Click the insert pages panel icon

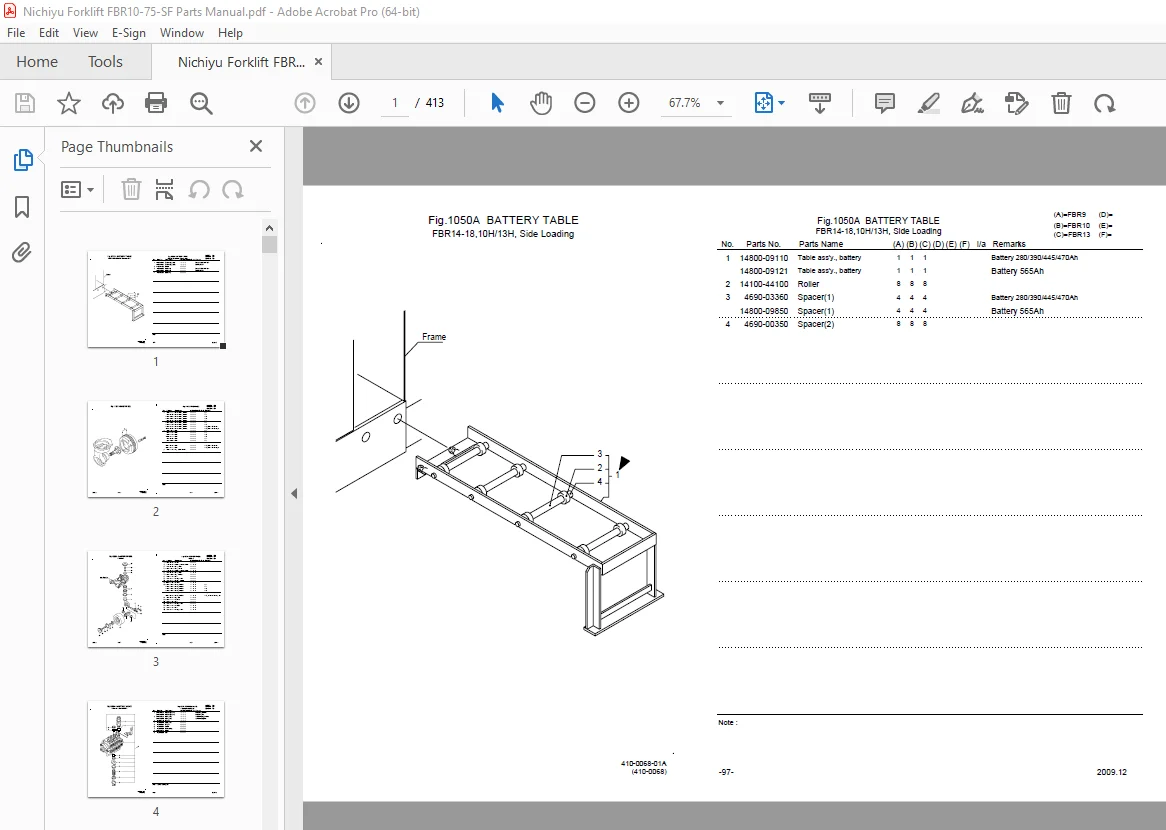[x=164, y=190]
